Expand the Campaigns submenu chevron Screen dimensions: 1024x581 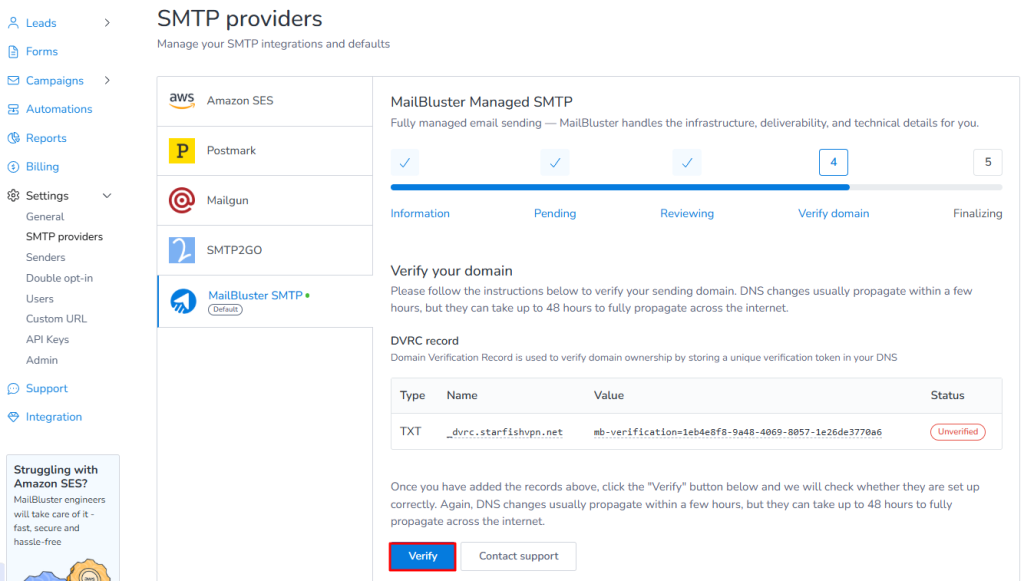[x=107, y=80]
